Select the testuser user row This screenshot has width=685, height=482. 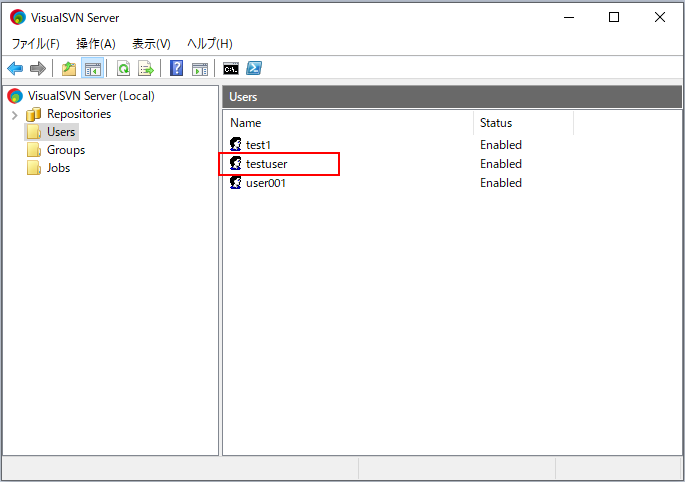[266, 164]
